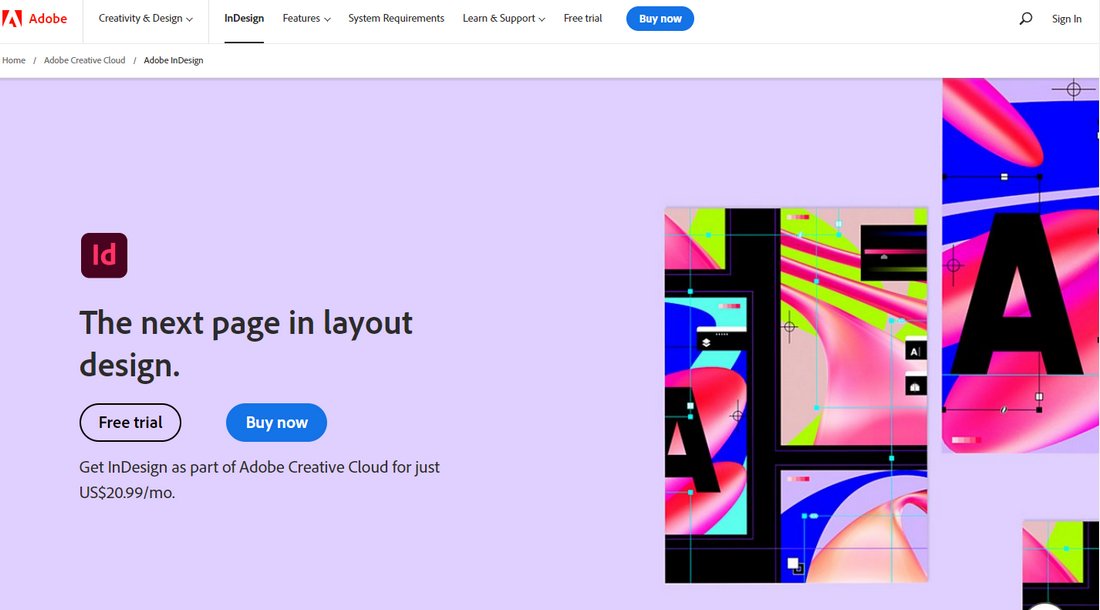Expand the Creativity & Design menu

click(145, 18)
